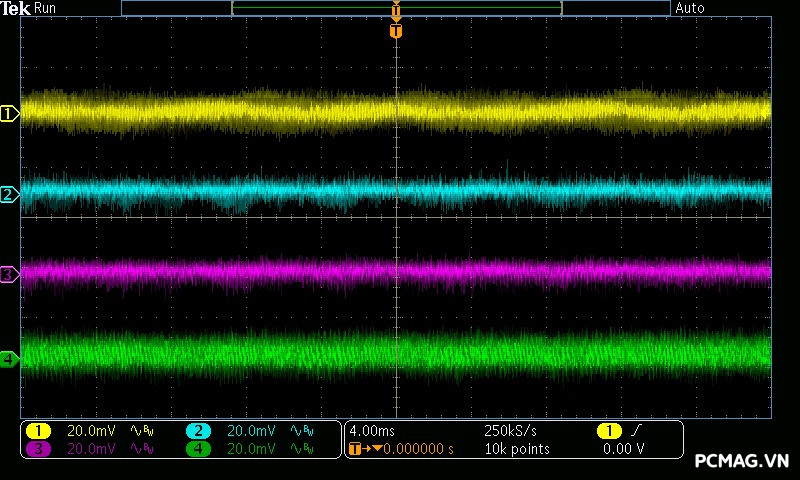Open the 250kS/s sample rate readout
The height and width of the screenshot is (480, 800).
pos(509,431)
